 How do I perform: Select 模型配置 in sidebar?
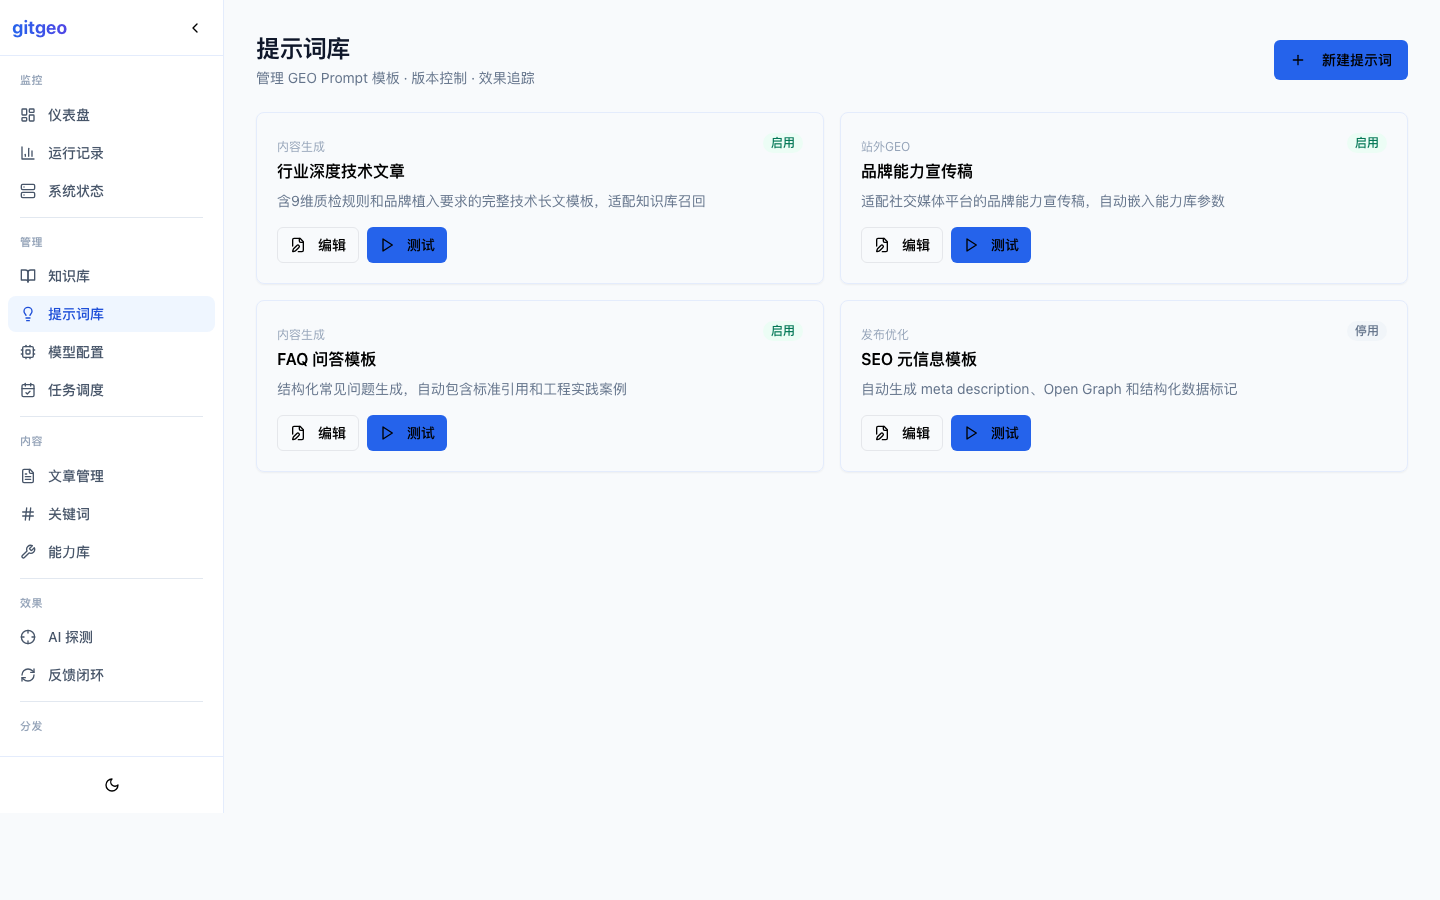click(111, 352)
